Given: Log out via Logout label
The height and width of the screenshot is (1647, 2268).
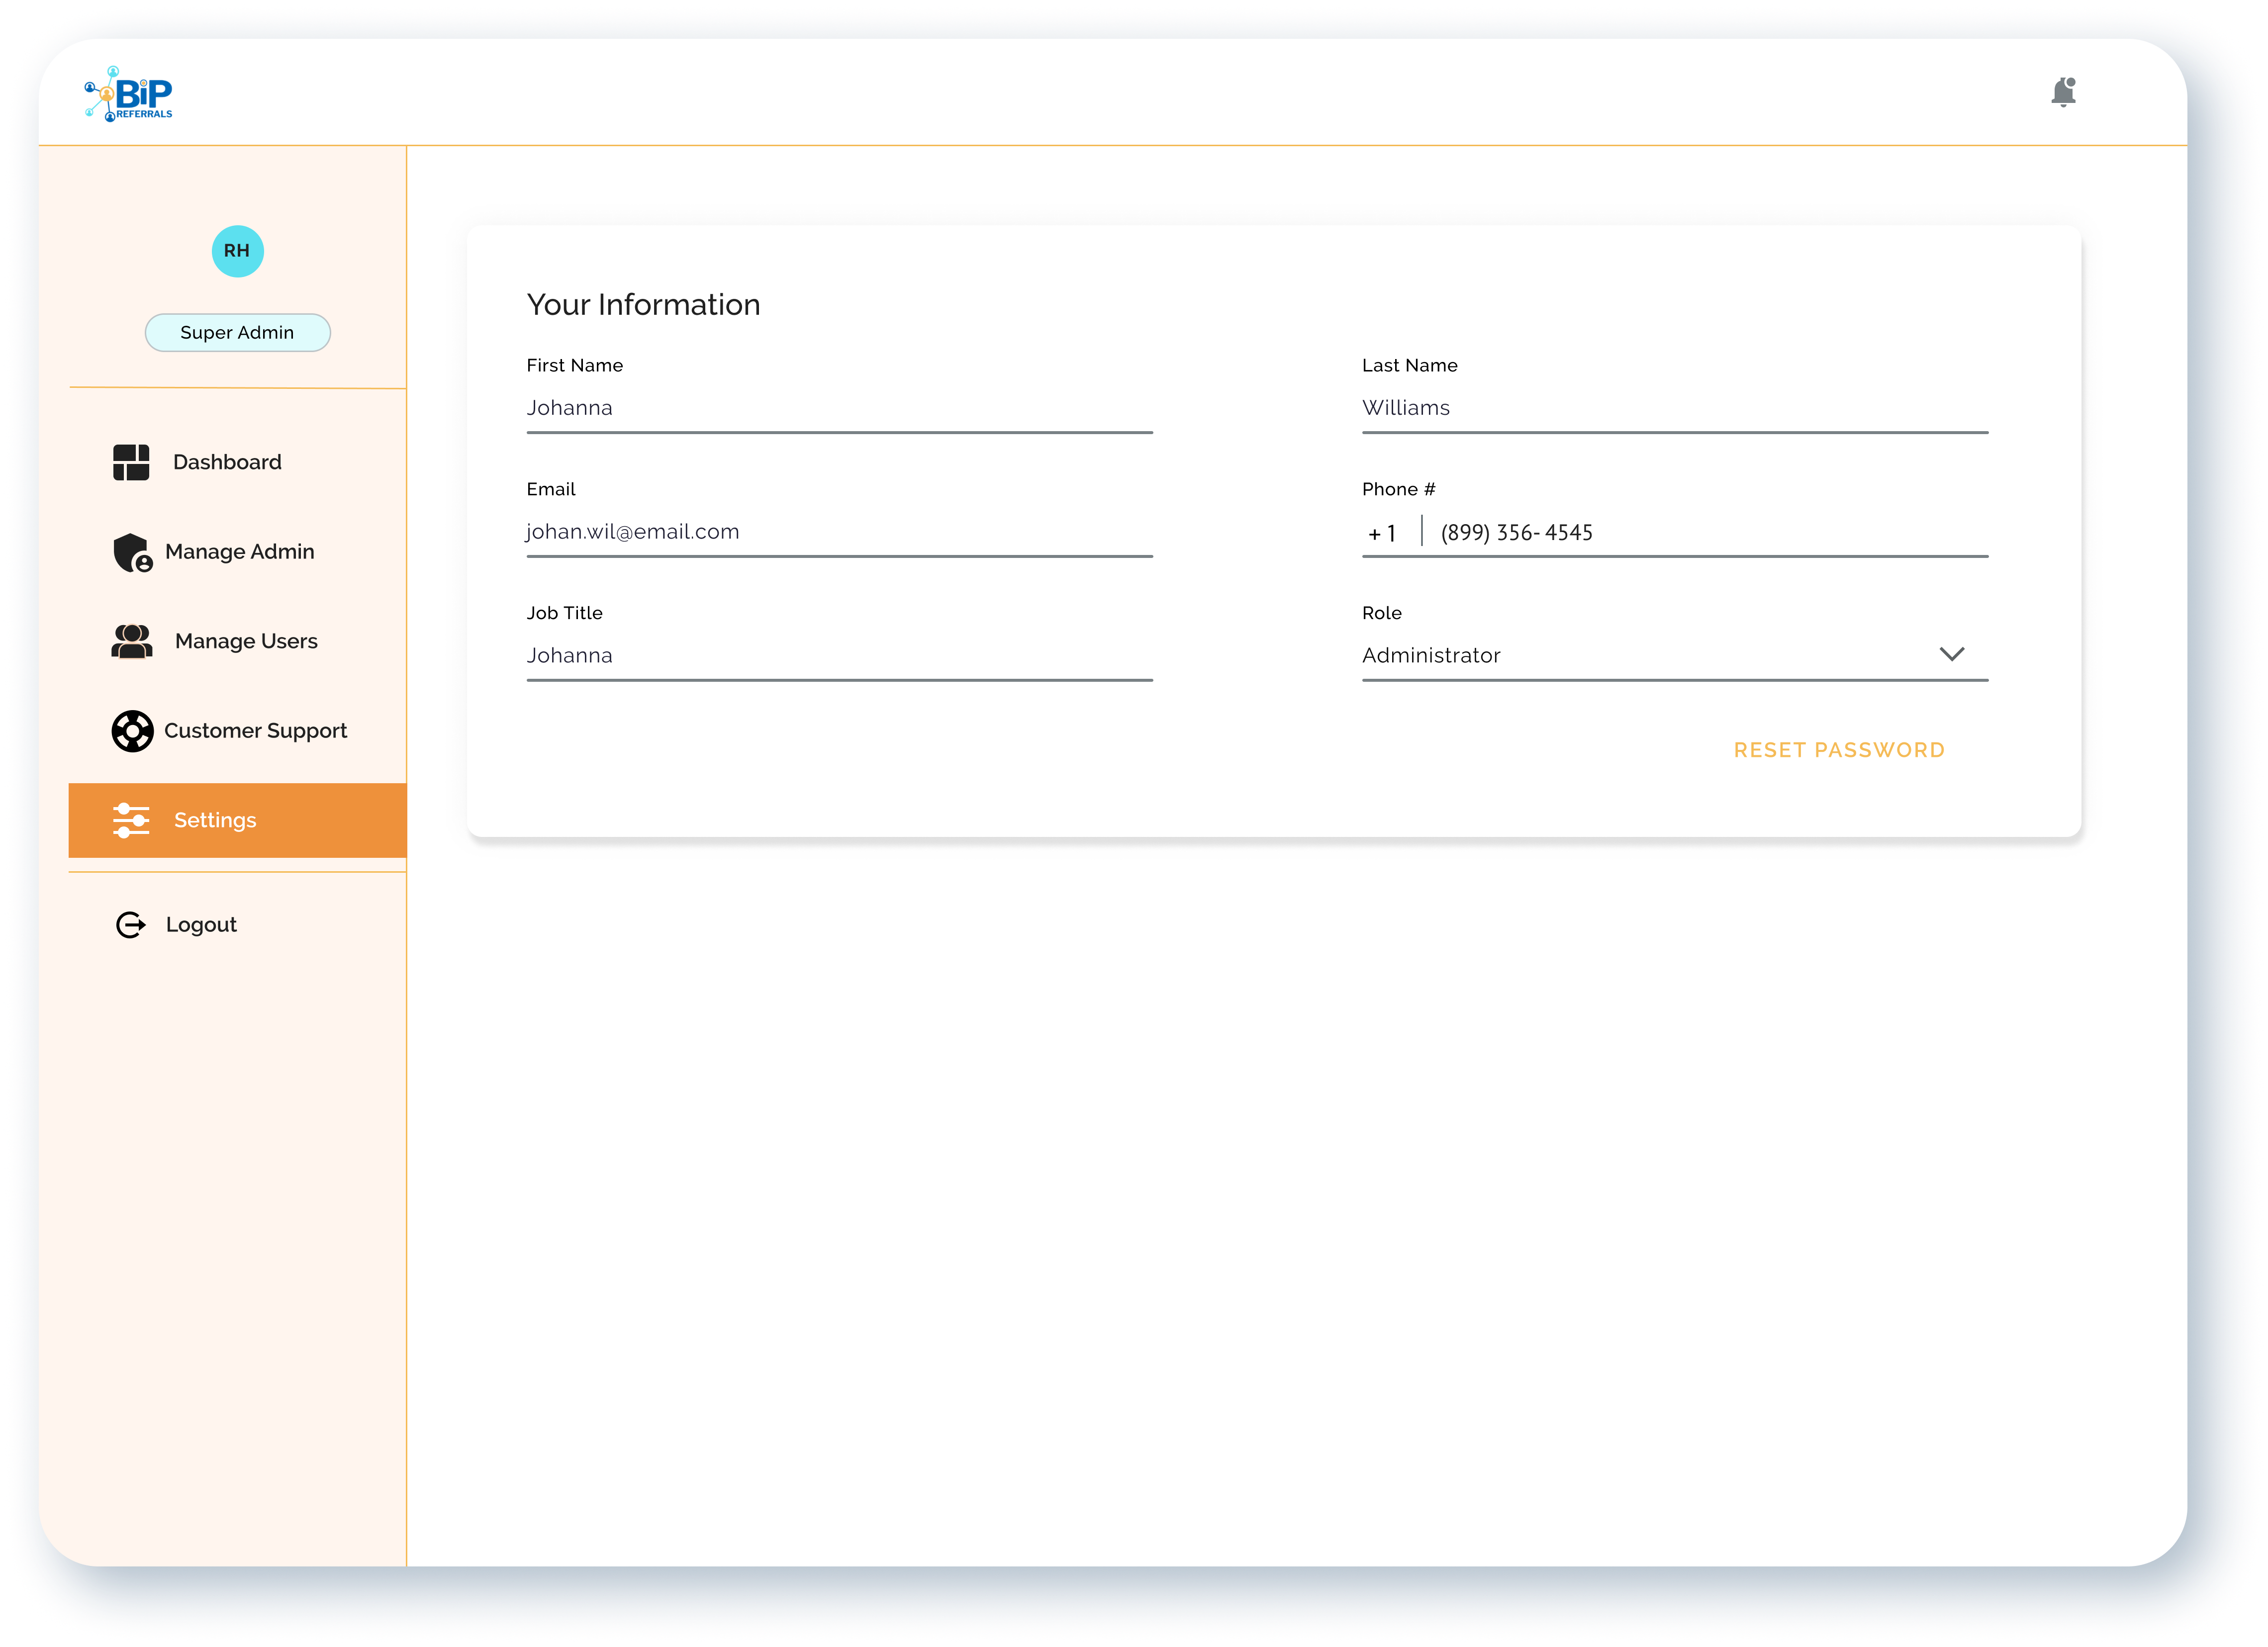Looking at the screenshot, I should point(201,925).
